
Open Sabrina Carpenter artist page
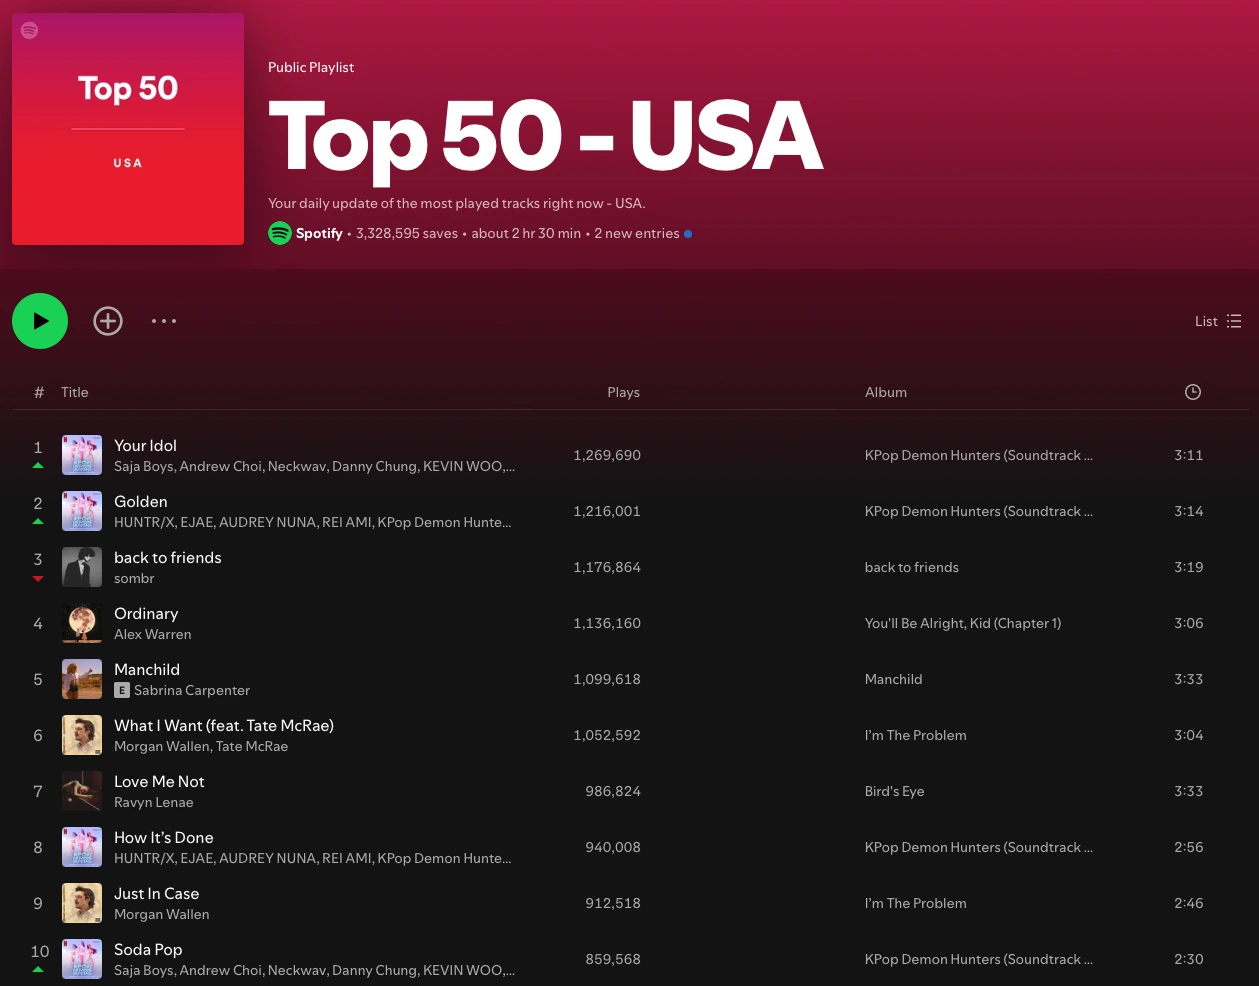tap(192, 691)
